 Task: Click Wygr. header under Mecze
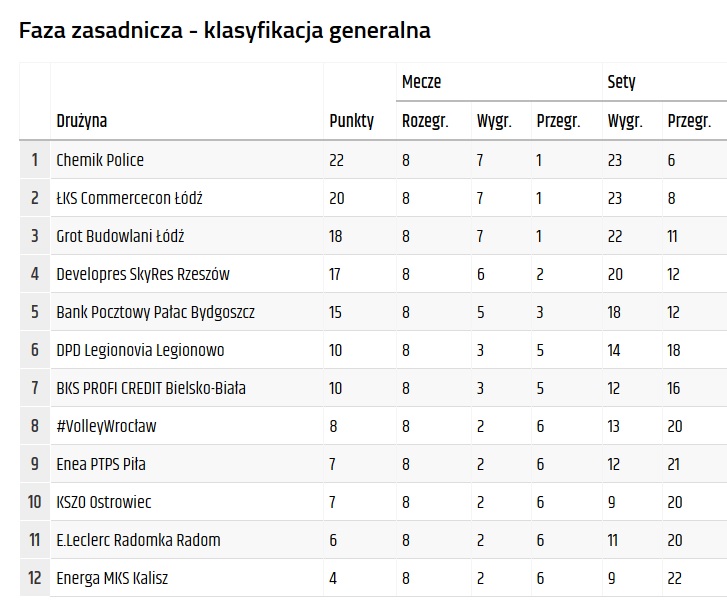pyautogui.click(x=494, y=121)
